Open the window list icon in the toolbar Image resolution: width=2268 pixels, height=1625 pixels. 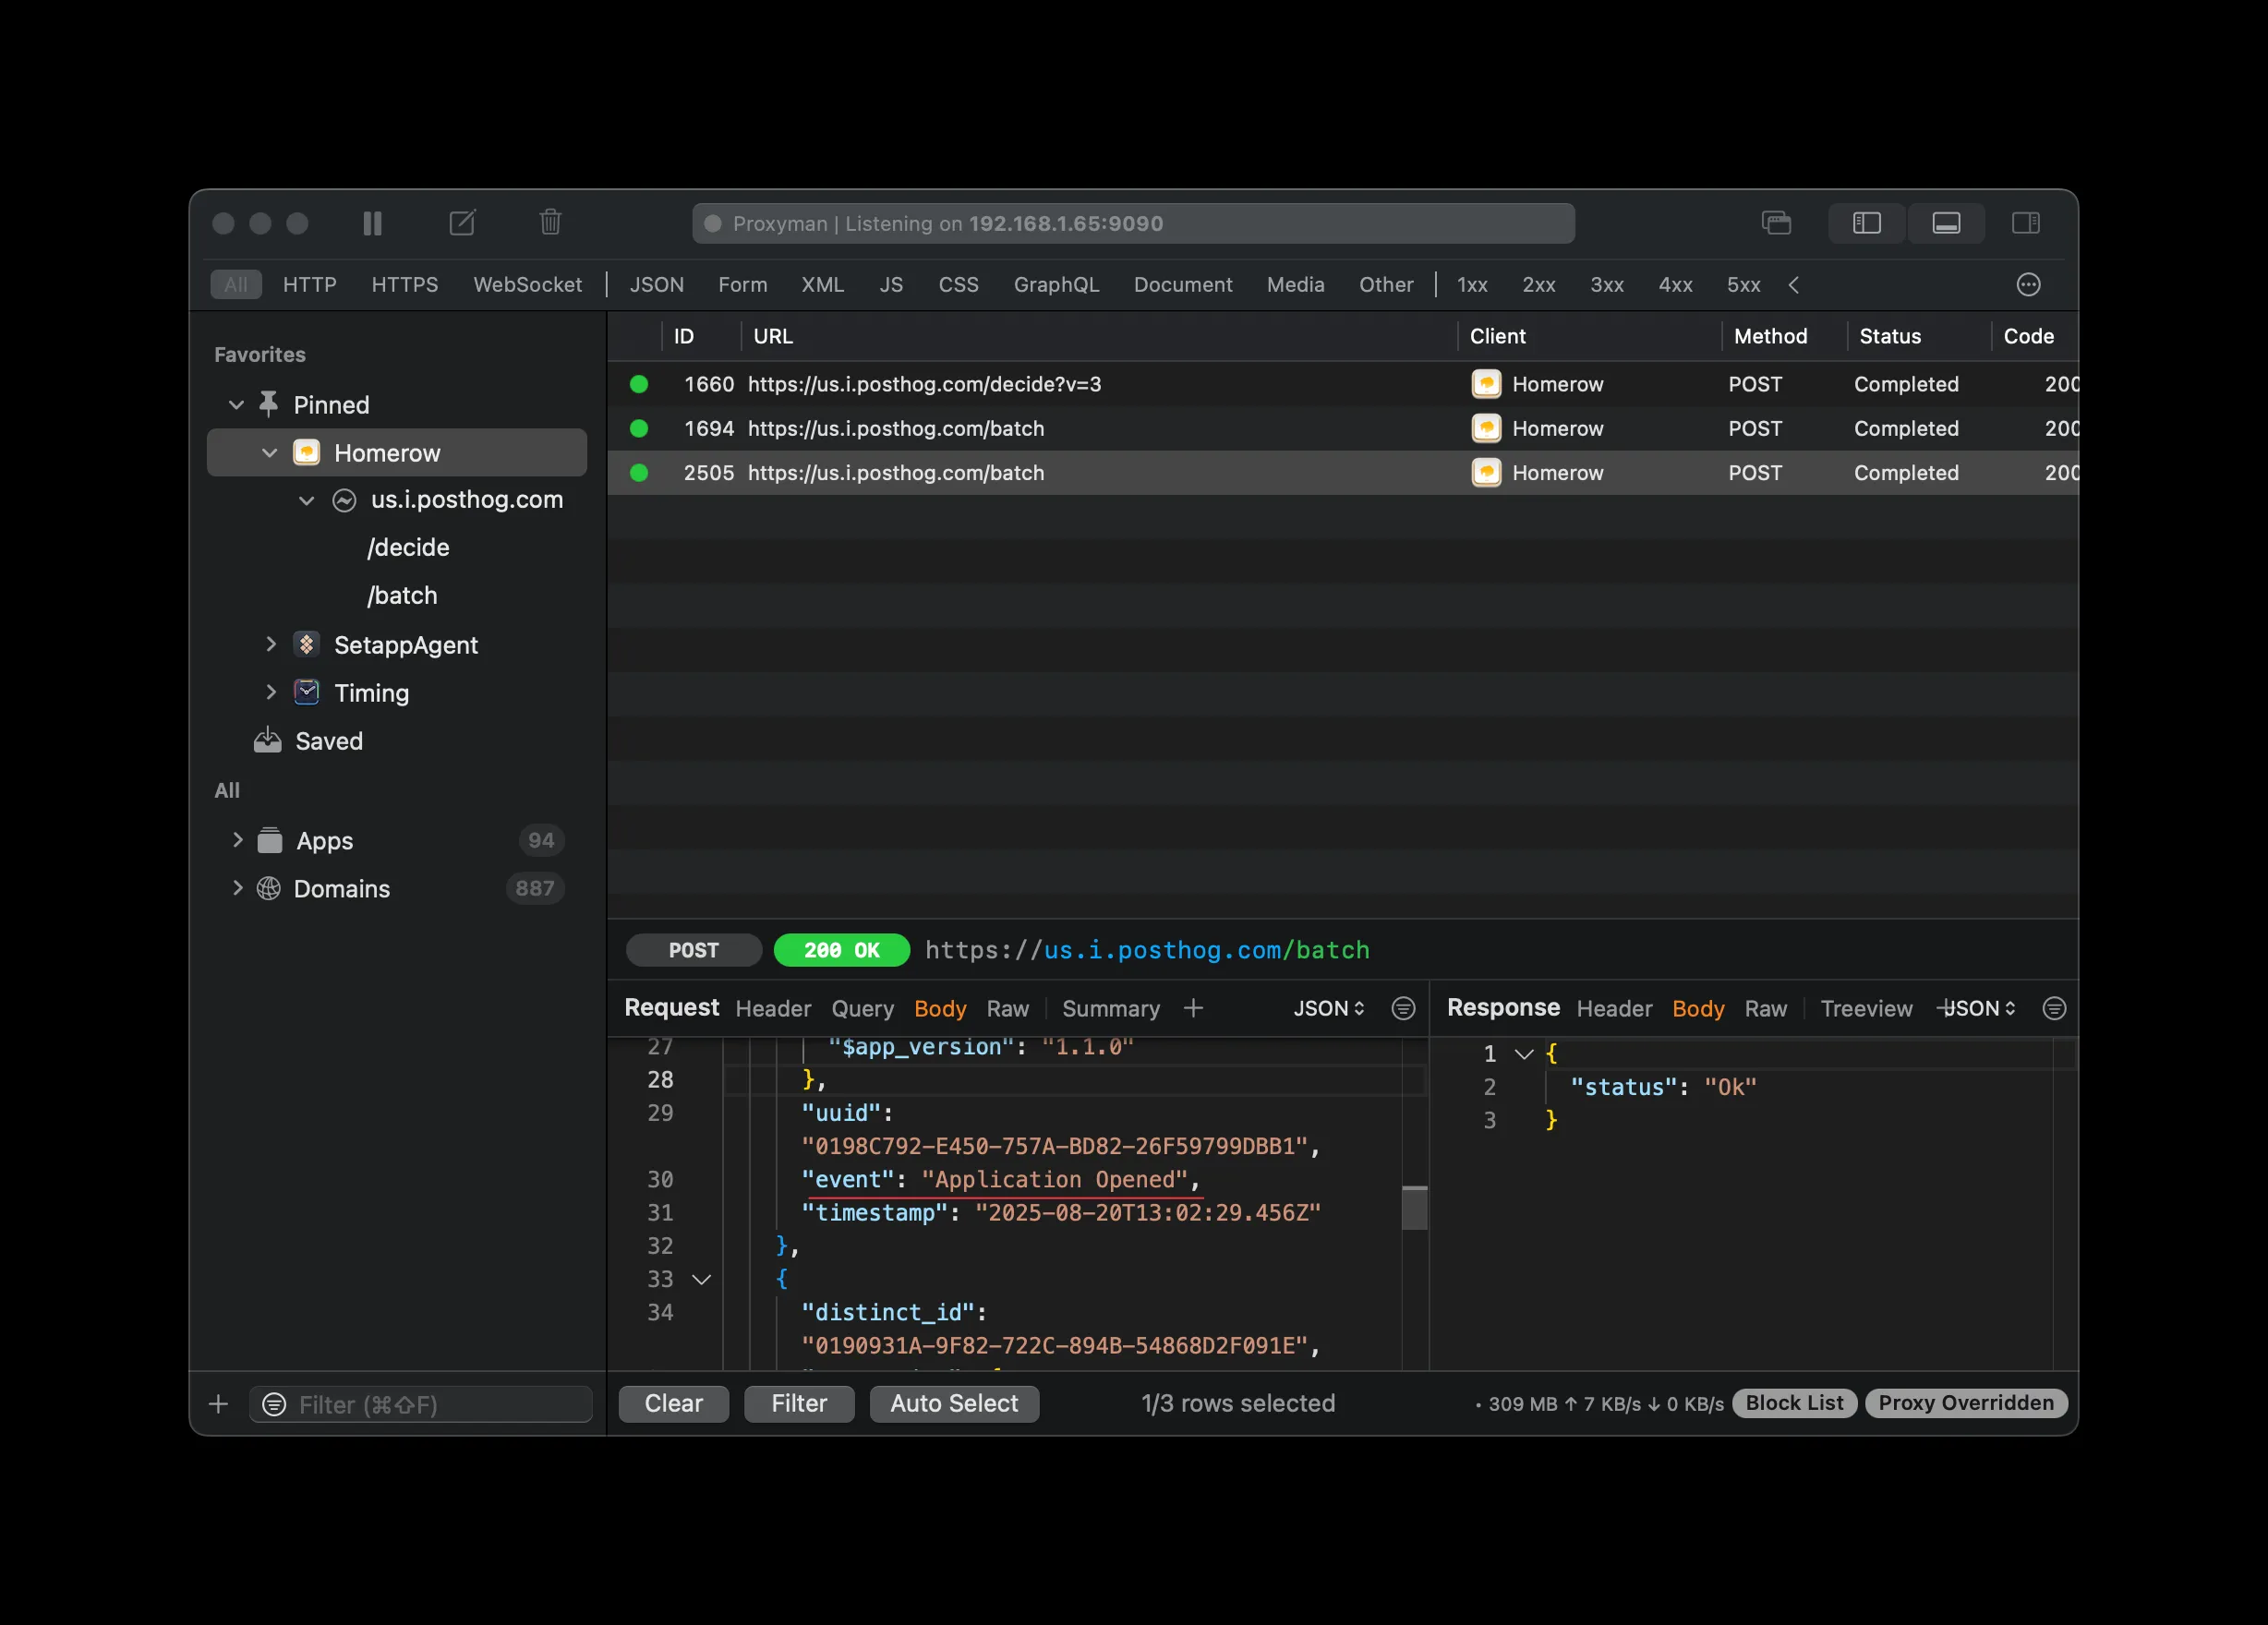1776,222
